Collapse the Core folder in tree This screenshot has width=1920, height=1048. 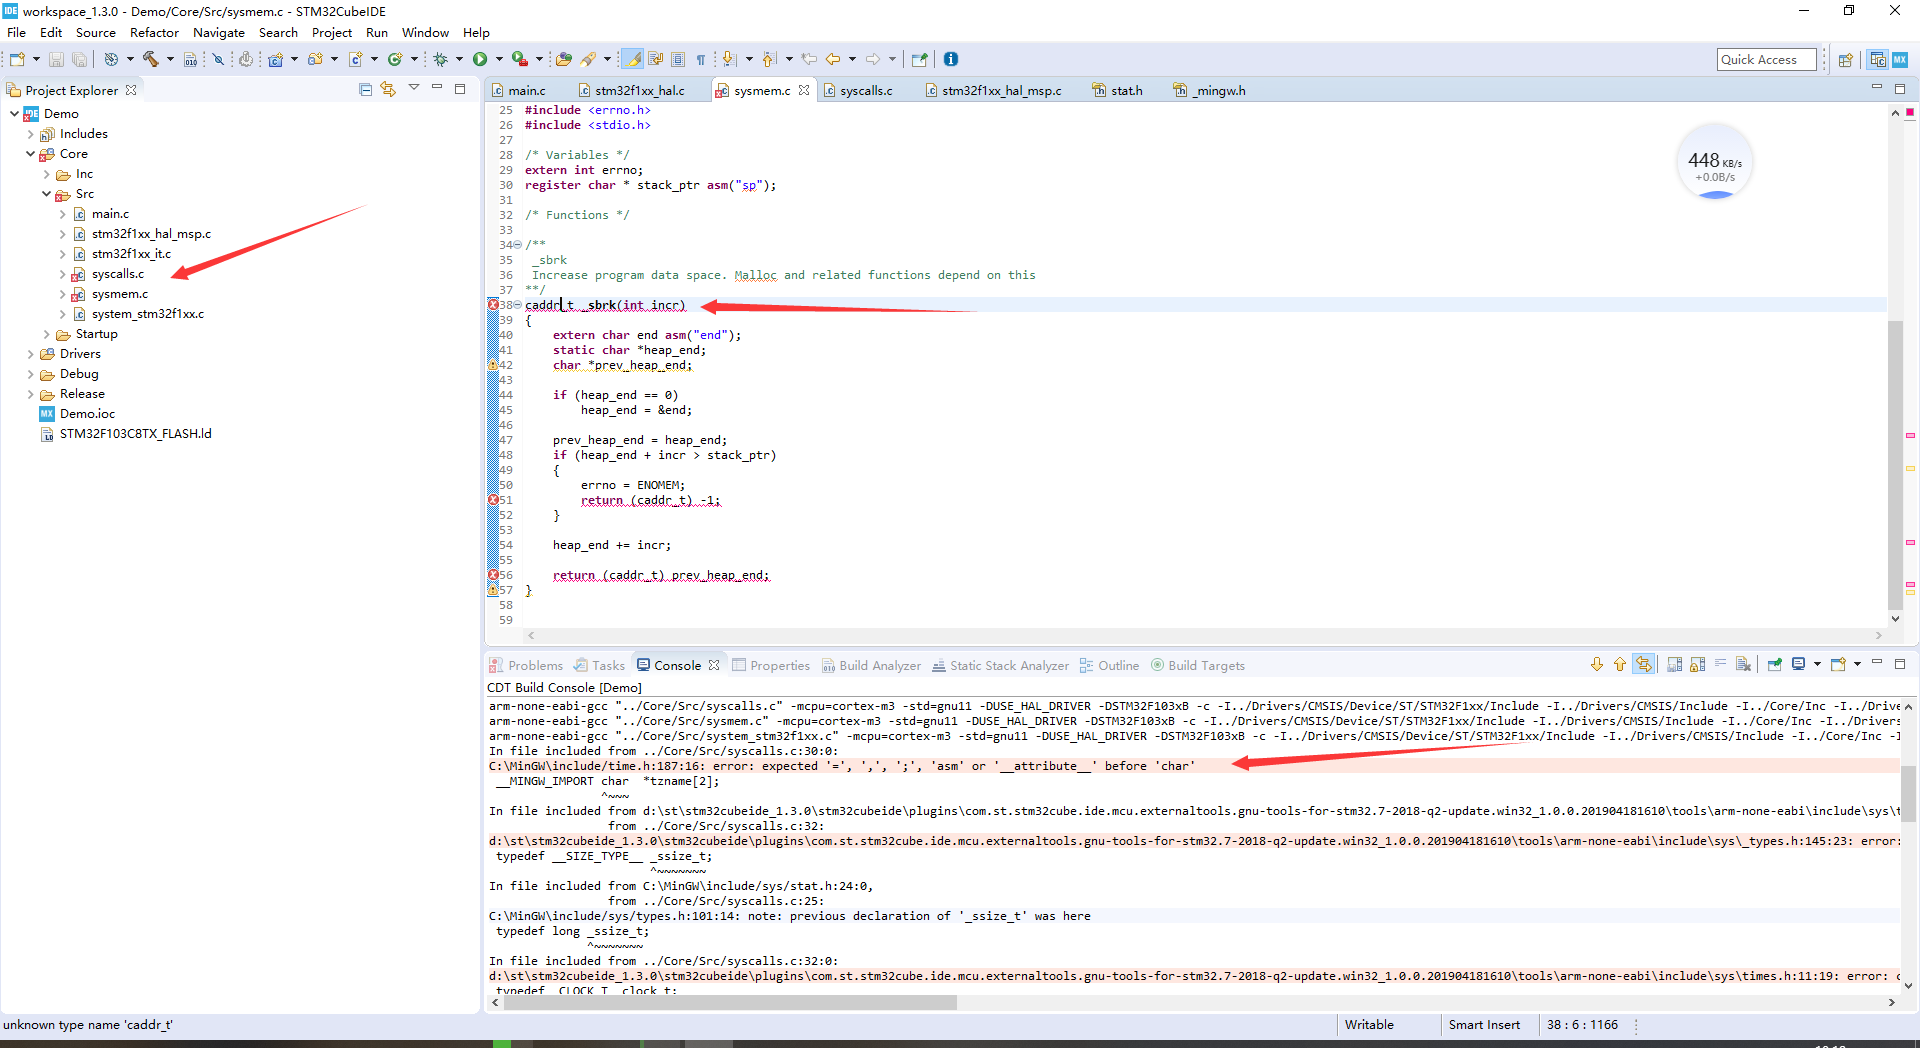point(30,153)
